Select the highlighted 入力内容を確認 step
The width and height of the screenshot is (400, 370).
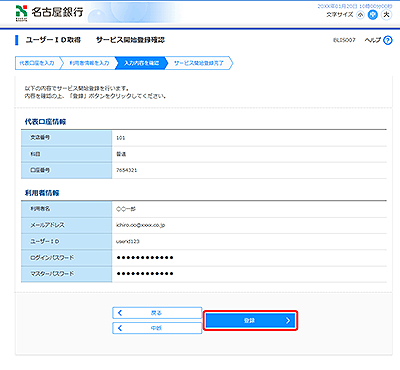tap(141, 63)
